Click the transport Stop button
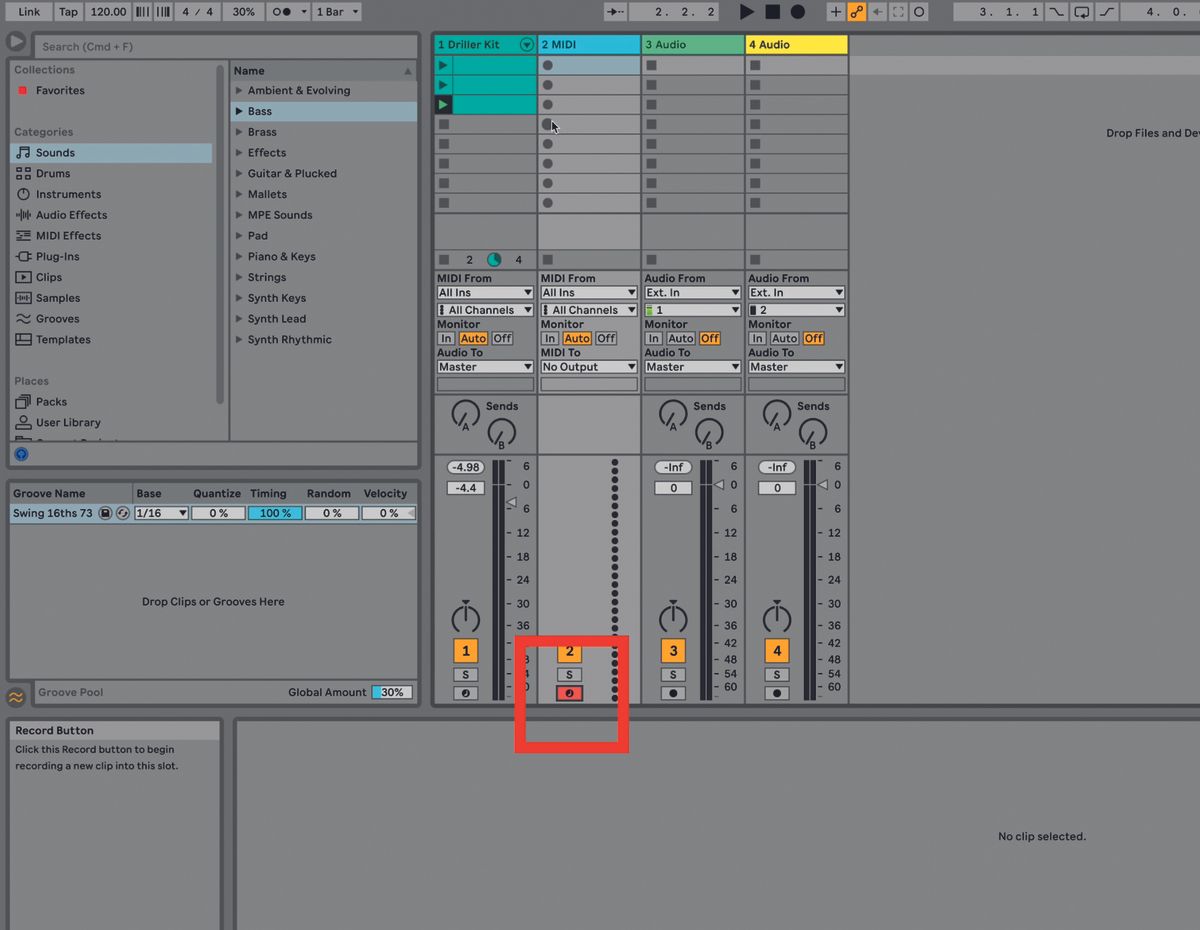 coord(772,12)
